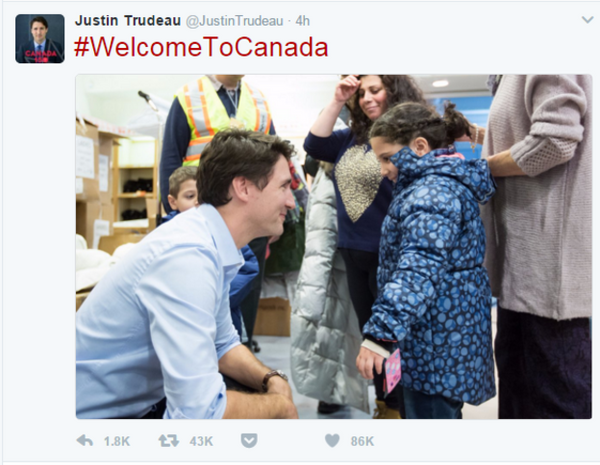Open Justin Trudeau's profile avatar
The width and height of the screenshot is (600, 465).
point(40,39)
